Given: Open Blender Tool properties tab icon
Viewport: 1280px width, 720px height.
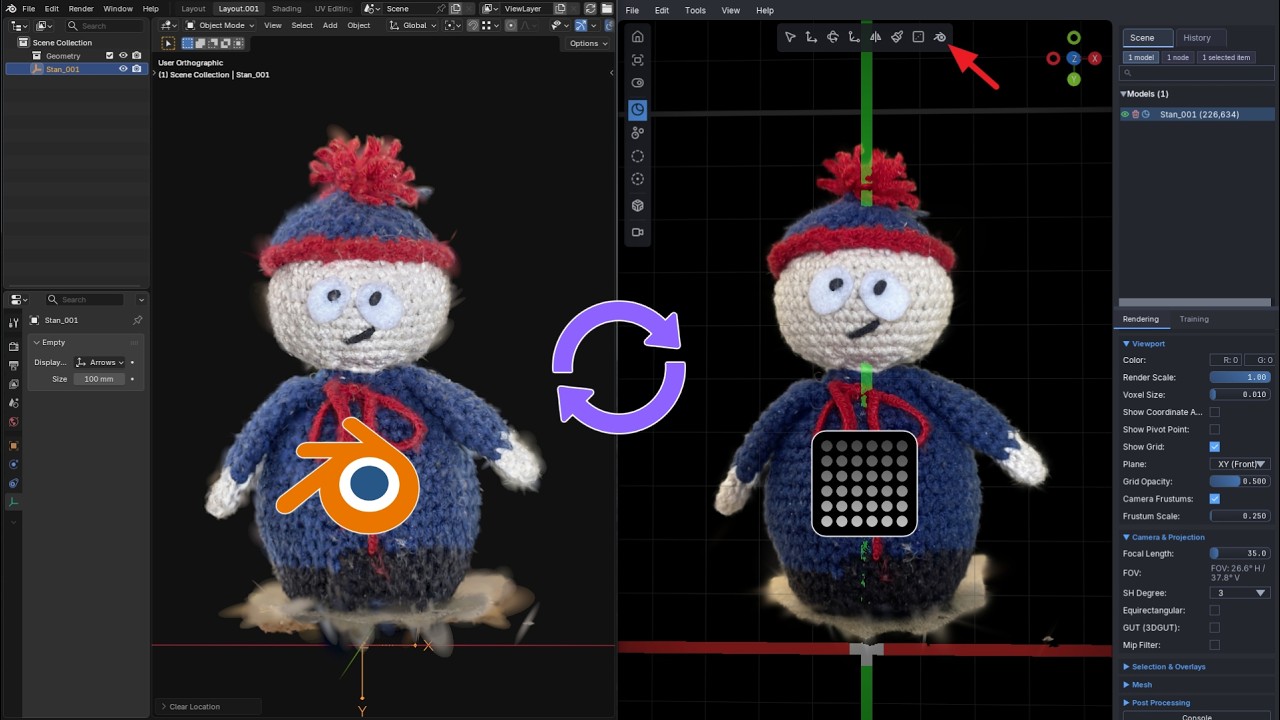Looking at the screenshot, I should click(x=14, y=323).
